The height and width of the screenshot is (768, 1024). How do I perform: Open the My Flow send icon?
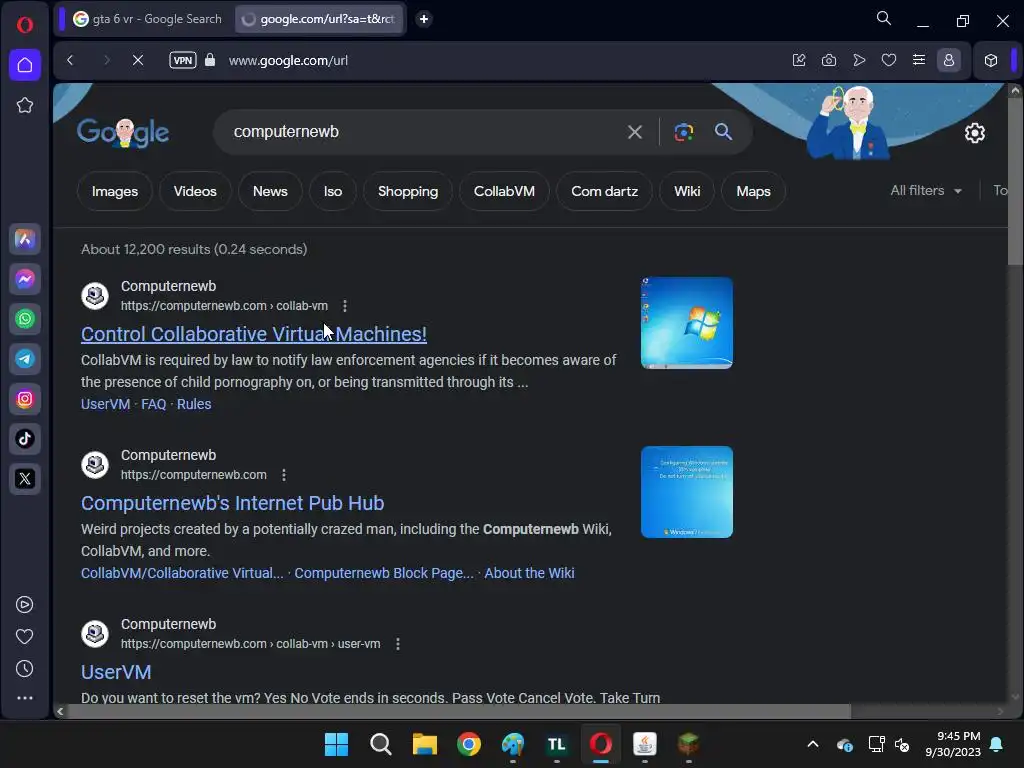pos(859,60)
